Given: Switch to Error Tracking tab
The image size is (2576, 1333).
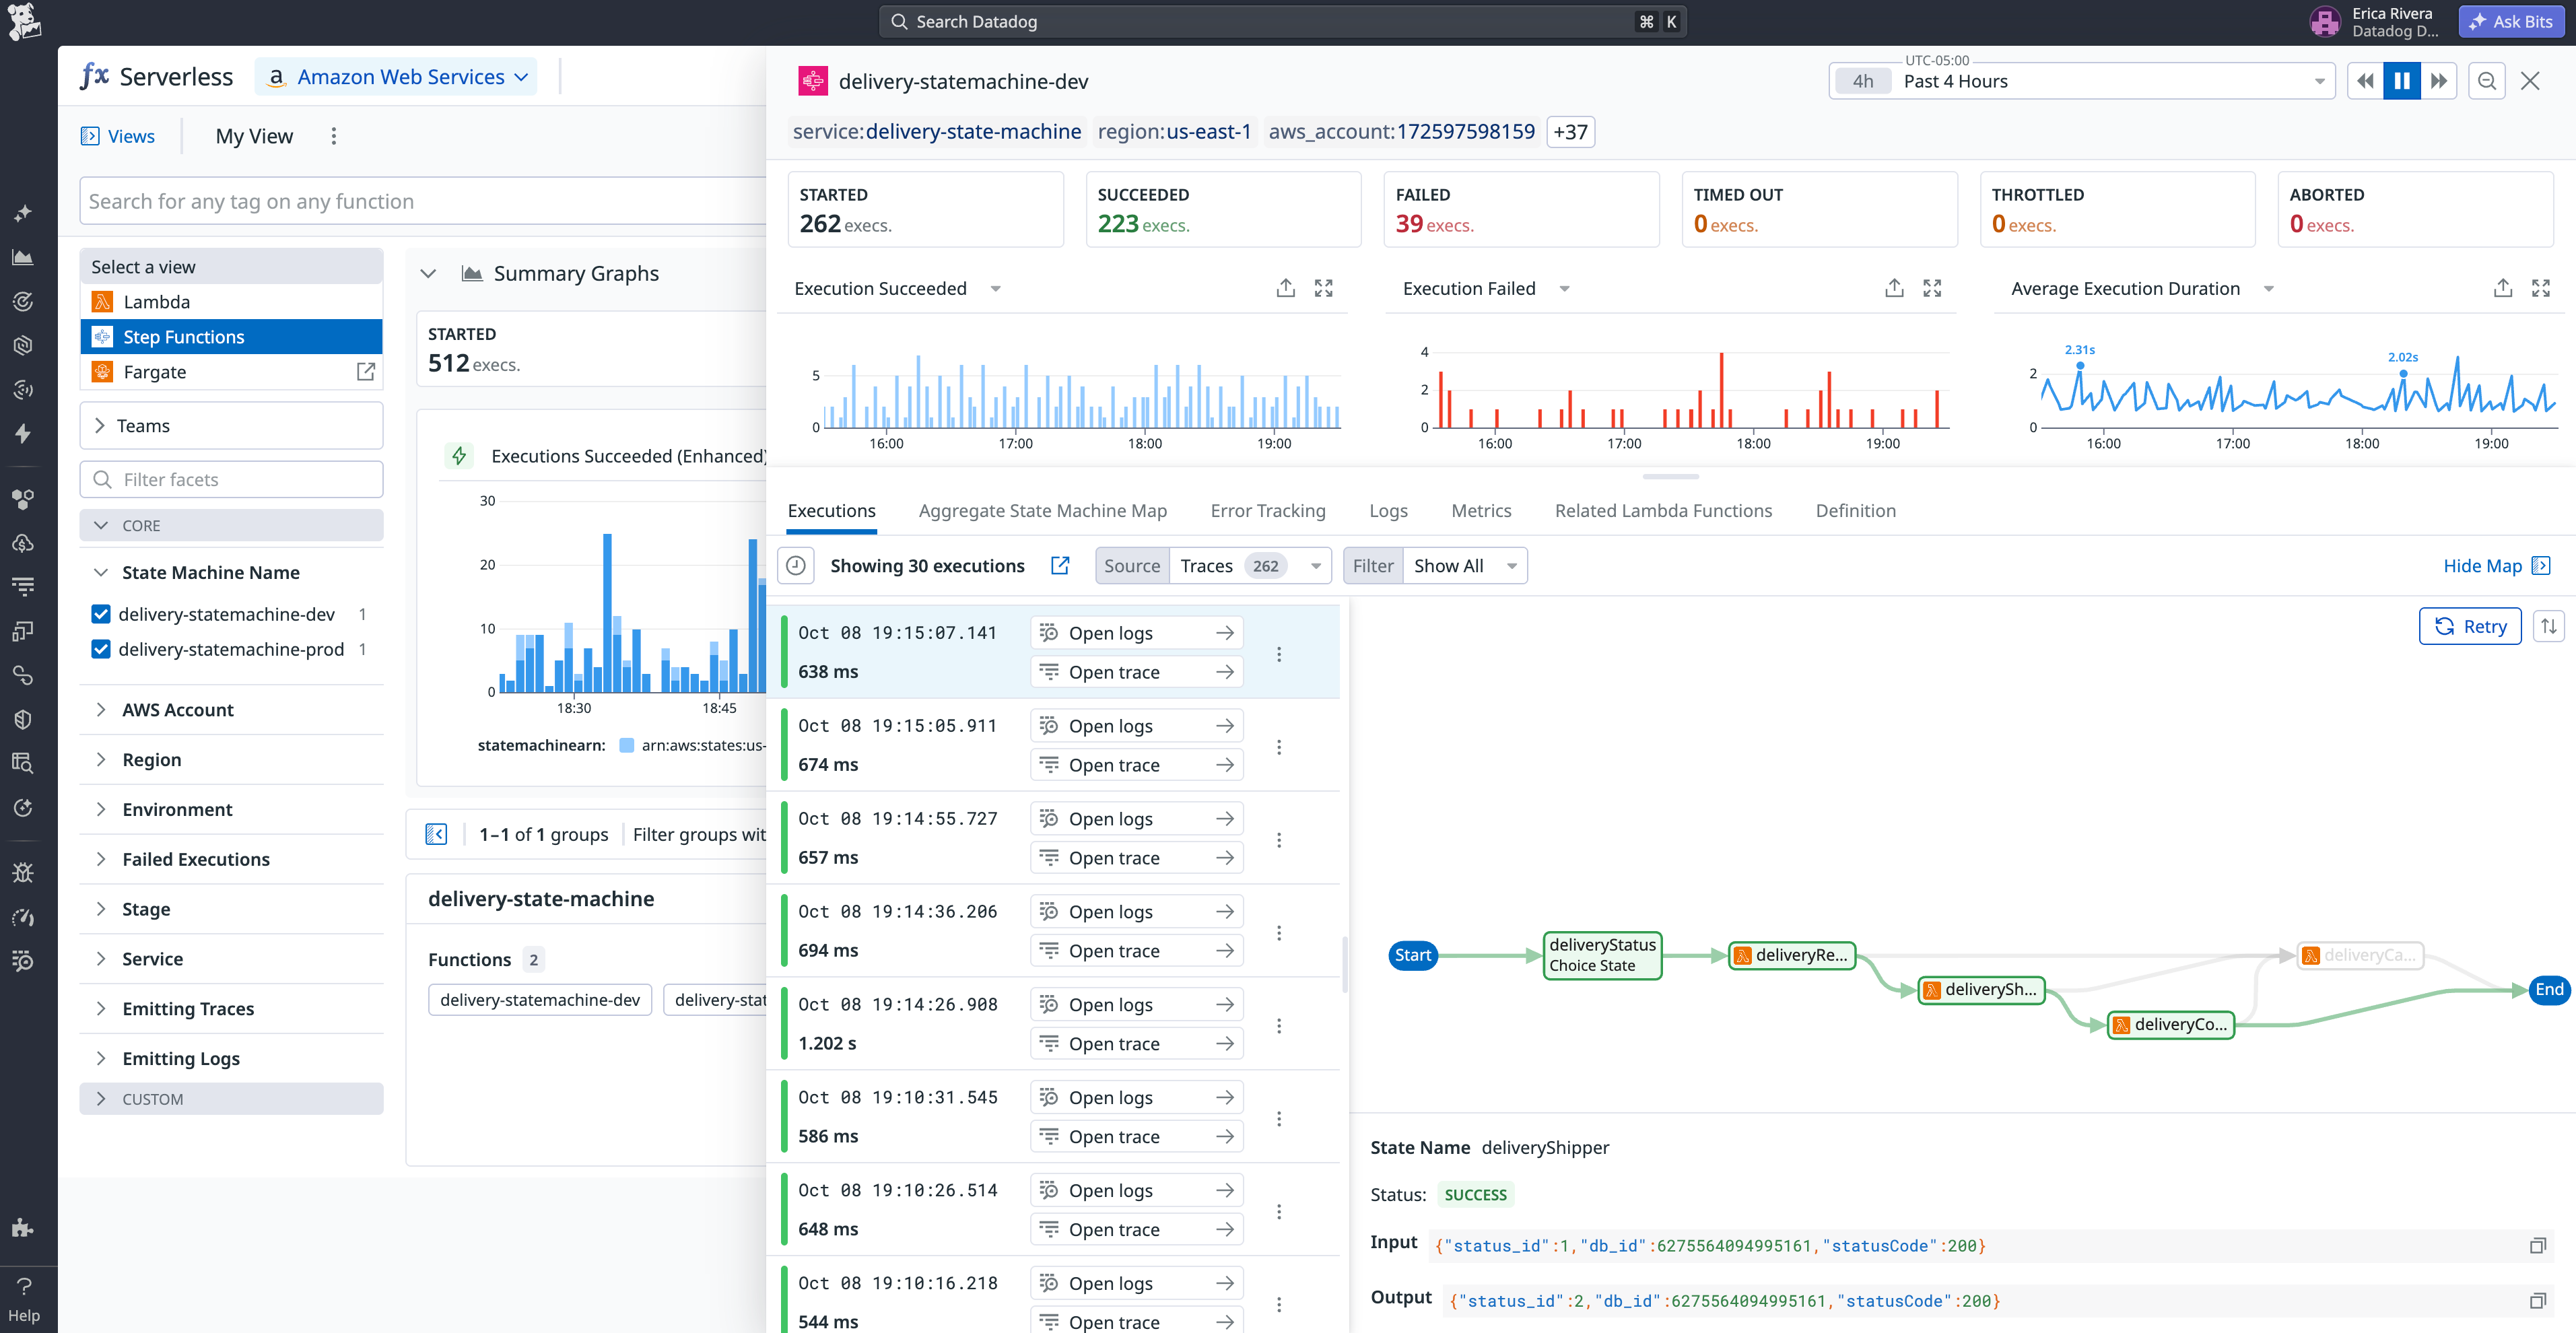Looking at the screenshot, I should (1267, 511).
